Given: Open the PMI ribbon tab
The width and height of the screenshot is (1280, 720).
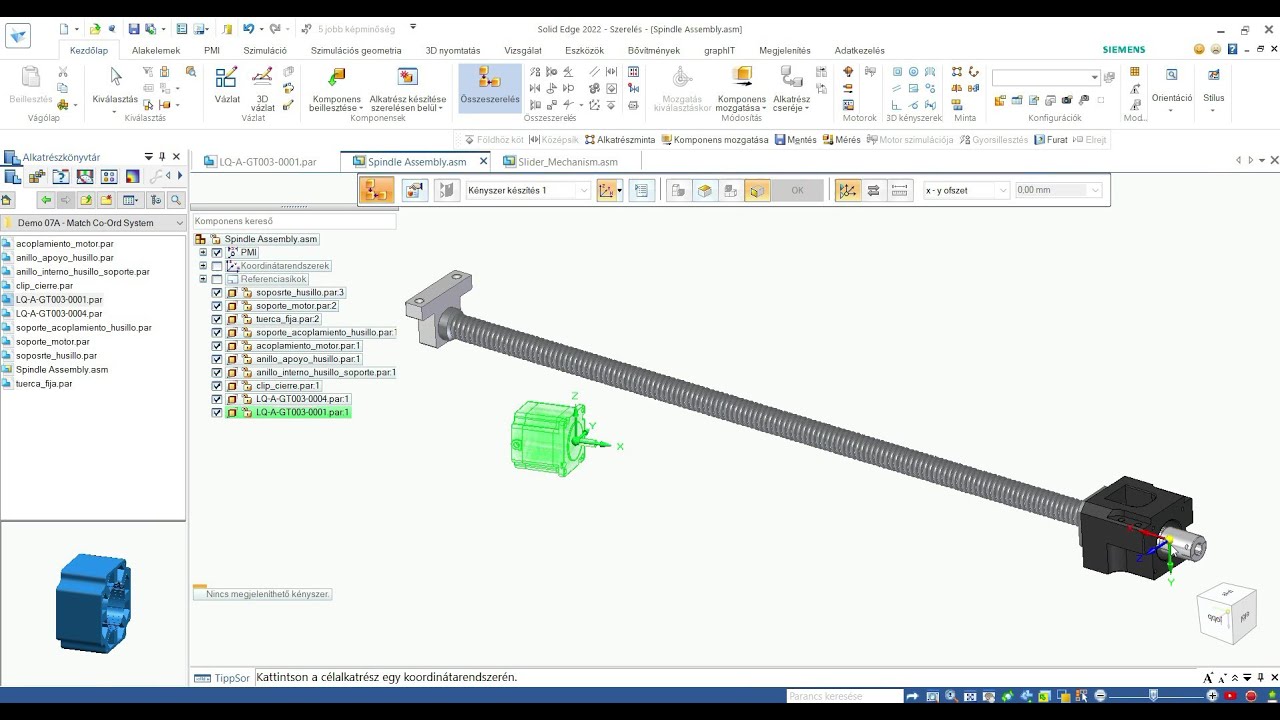Looking at the screenshot, I should [212, 50].
